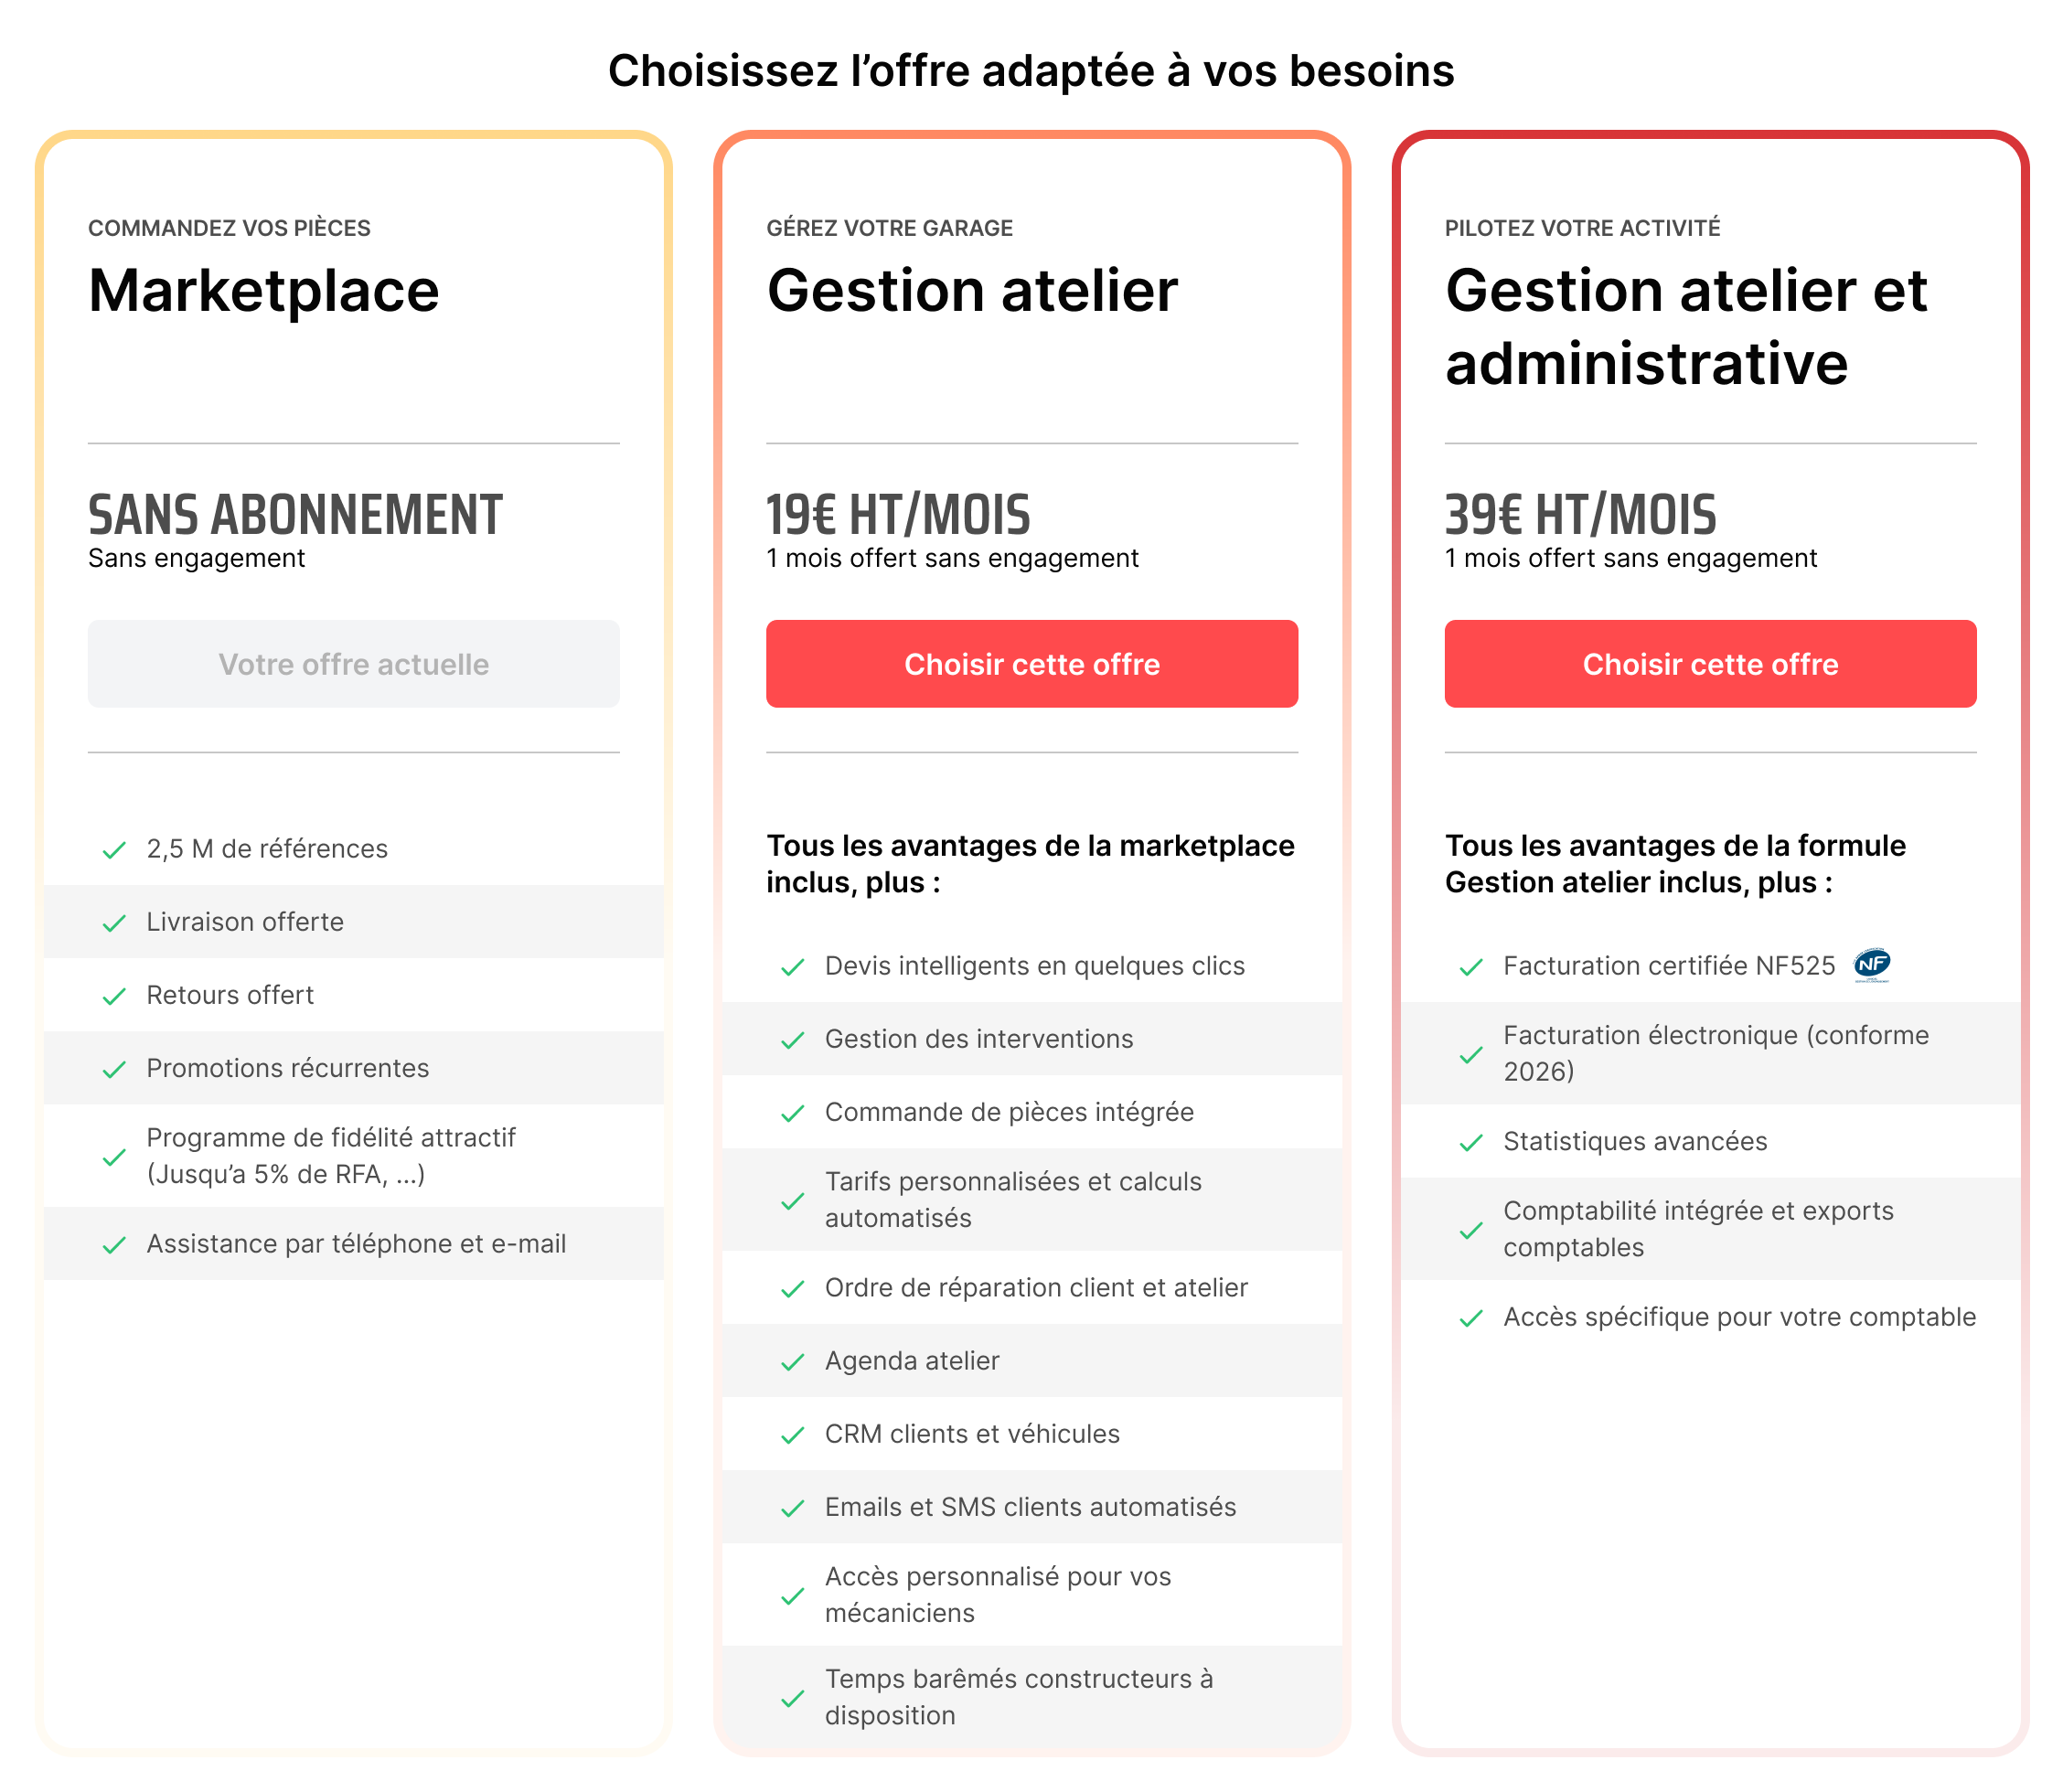Click the 39€ HT/MOIS price text

click(x=1580, y=515)
